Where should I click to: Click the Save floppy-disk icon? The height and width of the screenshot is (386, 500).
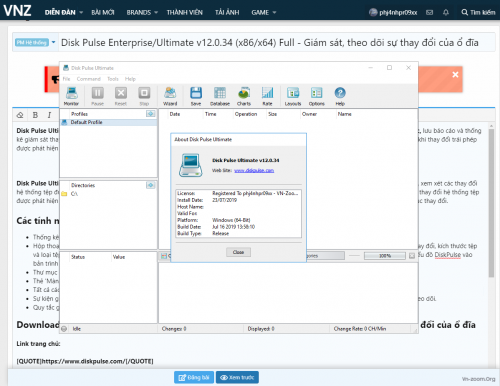196,96
